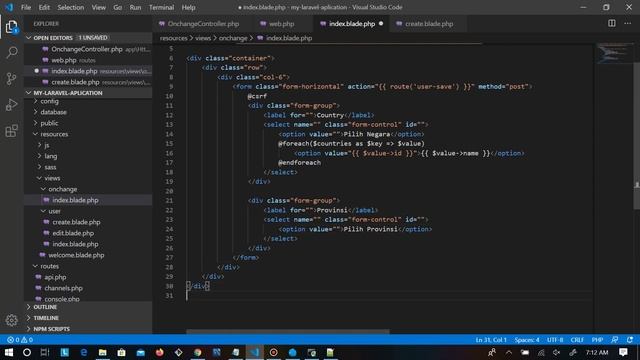Open the Search view in activity bar

click(11, 52)
